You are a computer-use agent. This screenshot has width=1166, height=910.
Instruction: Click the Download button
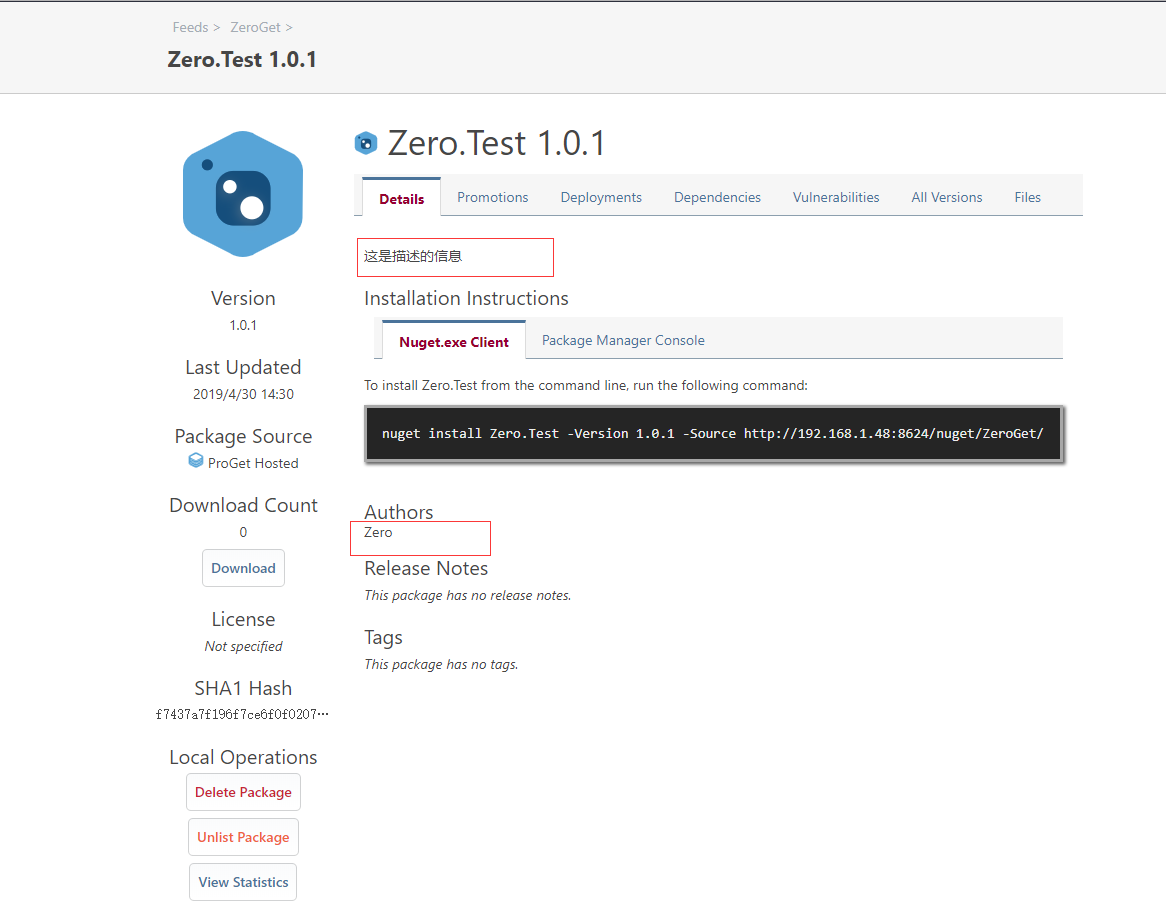tap(243, 568)
